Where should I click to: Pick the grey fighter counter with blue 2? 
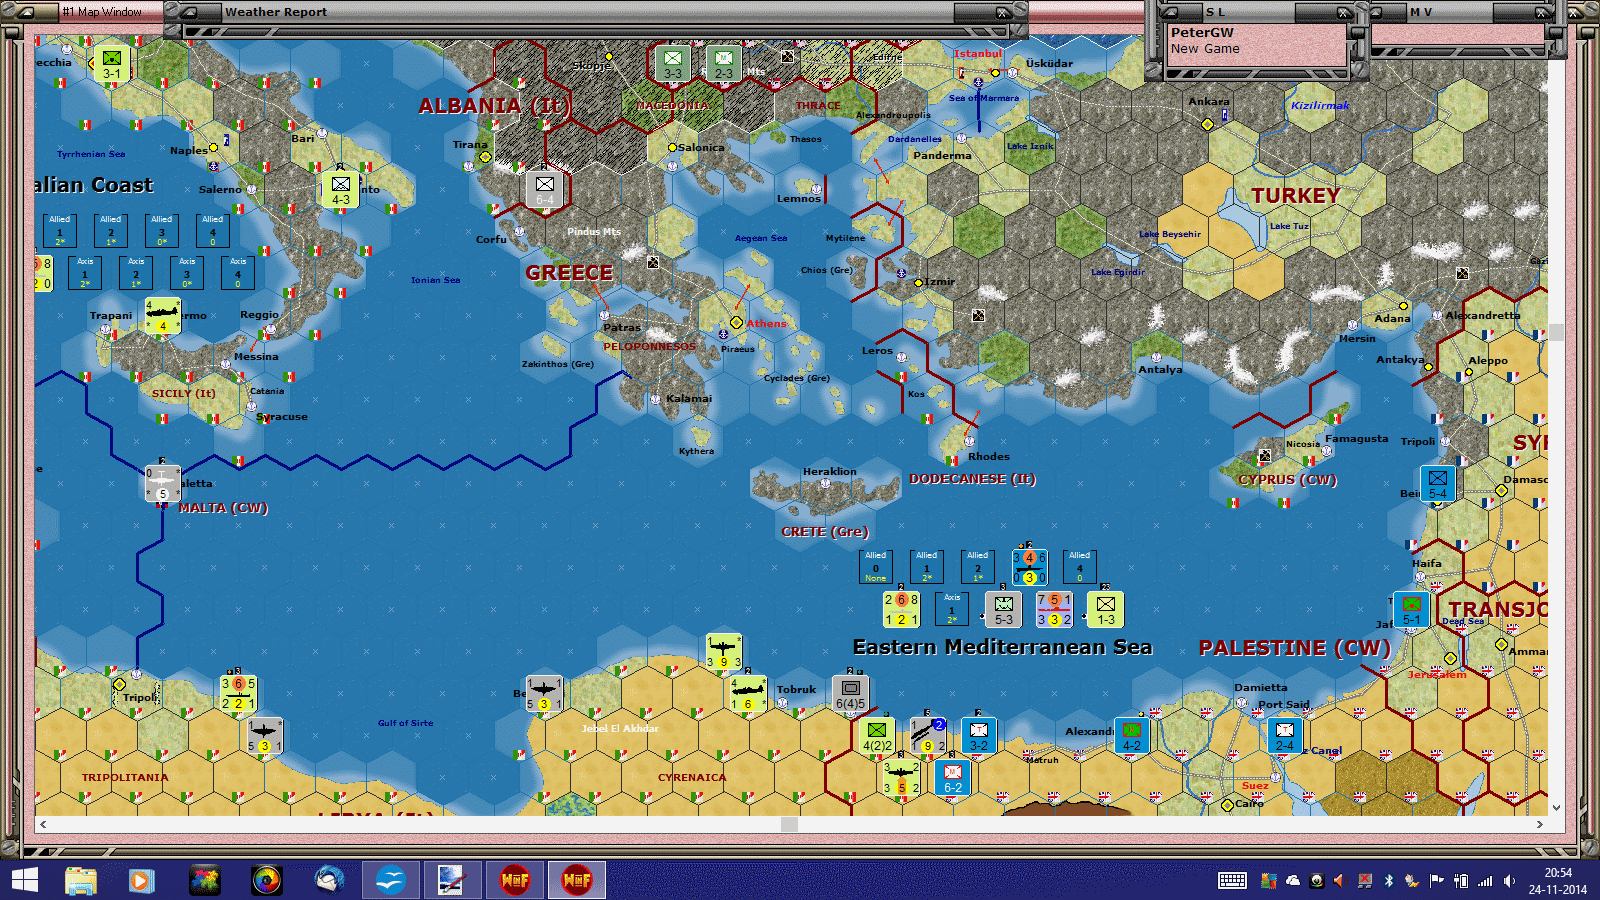[927, 735]
